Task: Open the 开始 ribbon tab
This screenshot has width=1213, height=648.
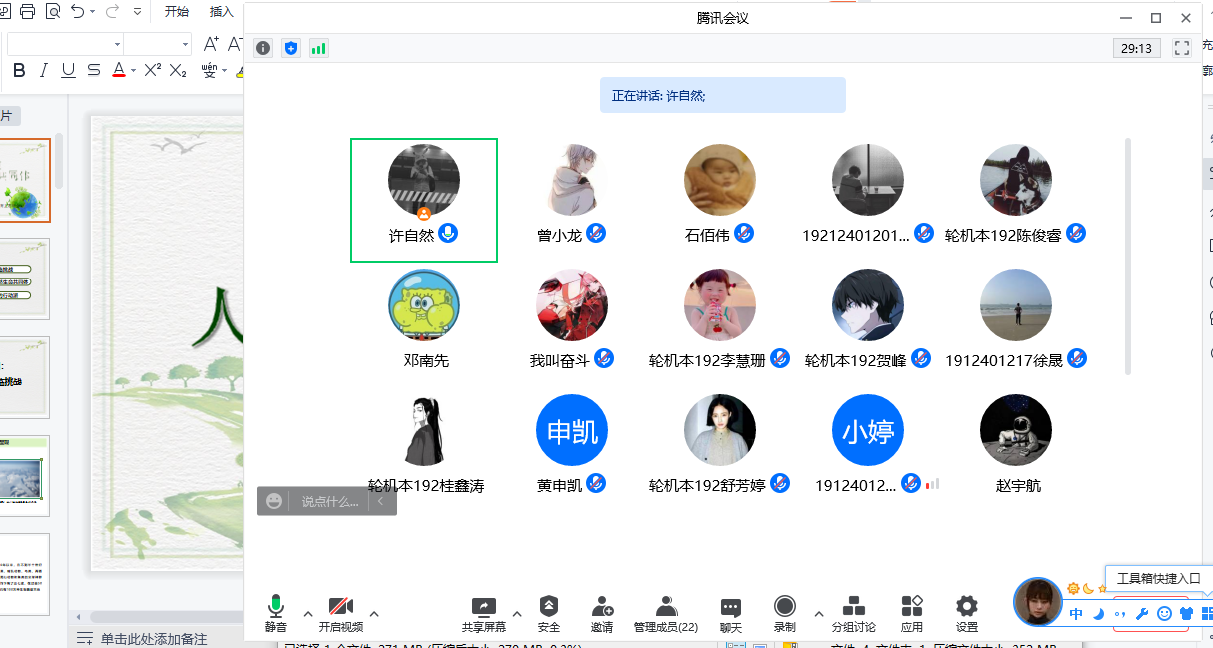Action: click(x=177, y=12)
